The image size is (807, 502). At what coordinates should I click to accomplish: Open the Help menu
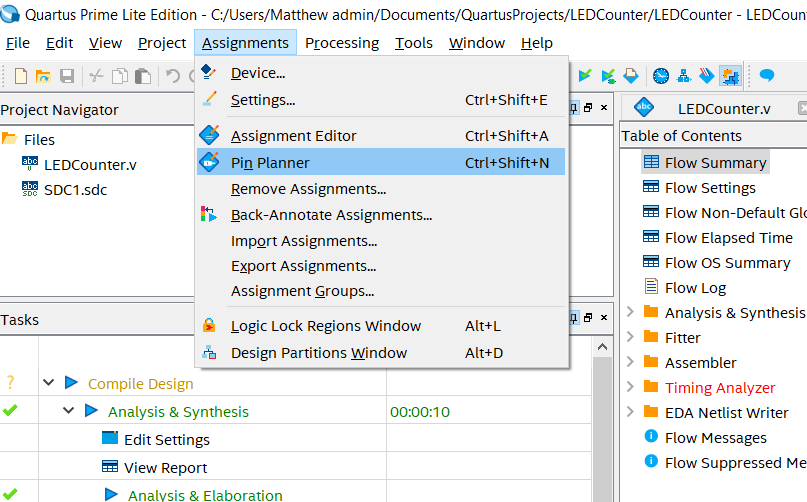[x=537, y=43]
